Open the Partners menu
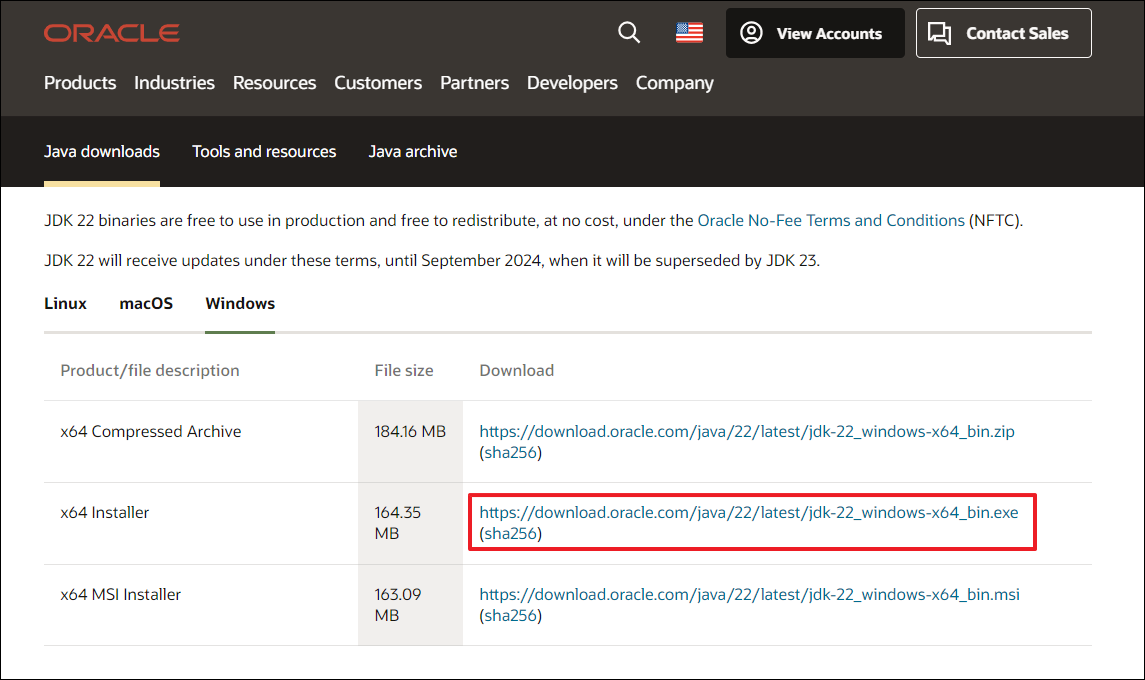Viewport: 1145px width, 680px height. pos(474,83)
